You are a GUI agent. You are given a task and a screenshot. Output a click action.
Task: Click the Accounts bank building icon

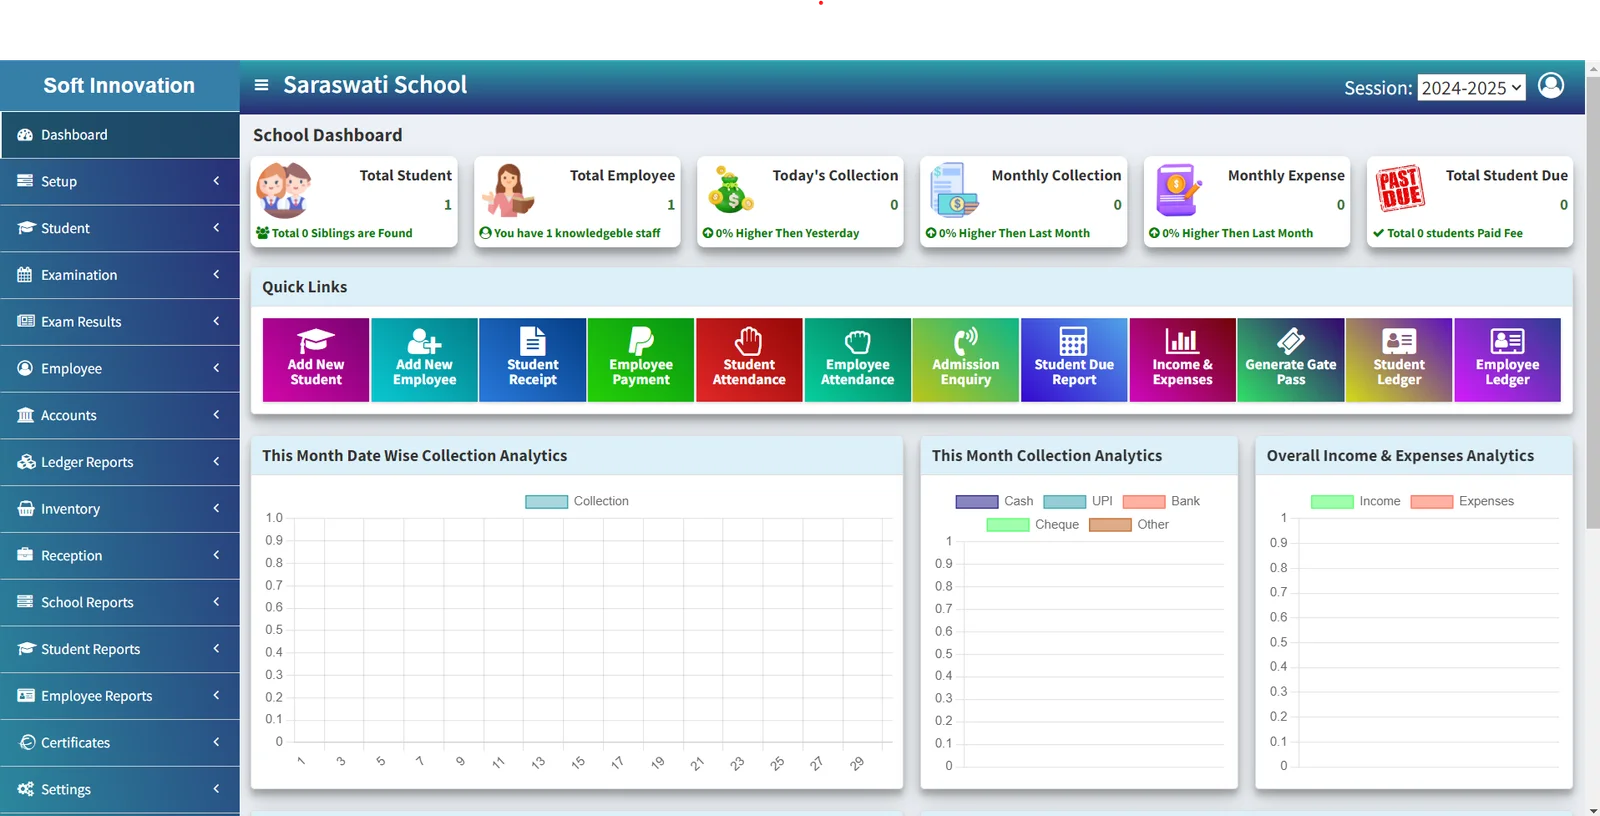[25, 415]
